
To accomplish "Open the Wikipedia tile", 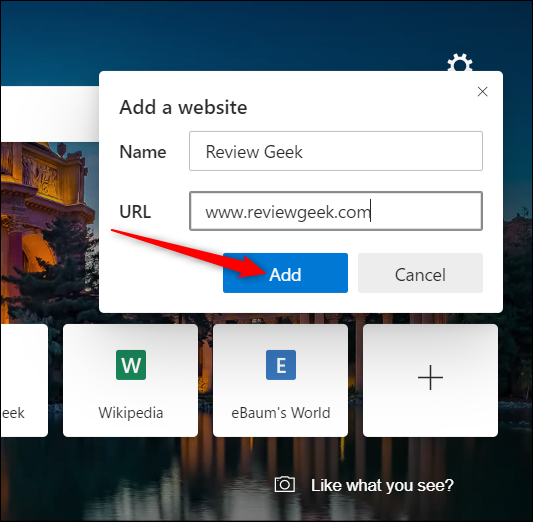I will click(131, 380).
